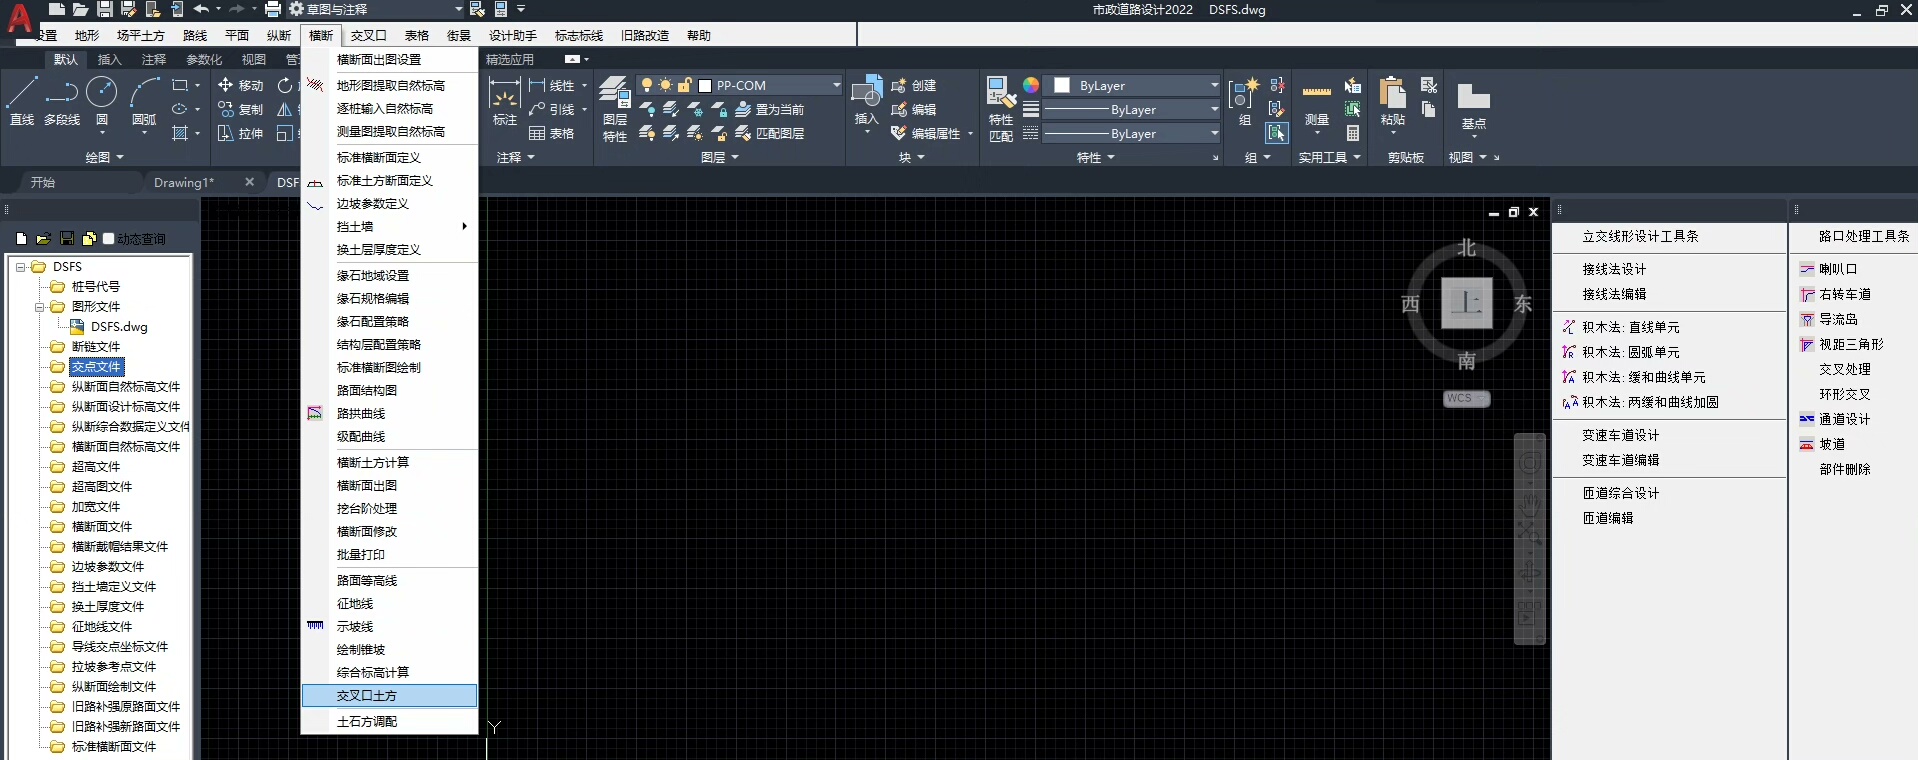This screenshot has height=760, width=1918.
Task: Select the 交点文件 tree folder
Action: pos(96,367)
